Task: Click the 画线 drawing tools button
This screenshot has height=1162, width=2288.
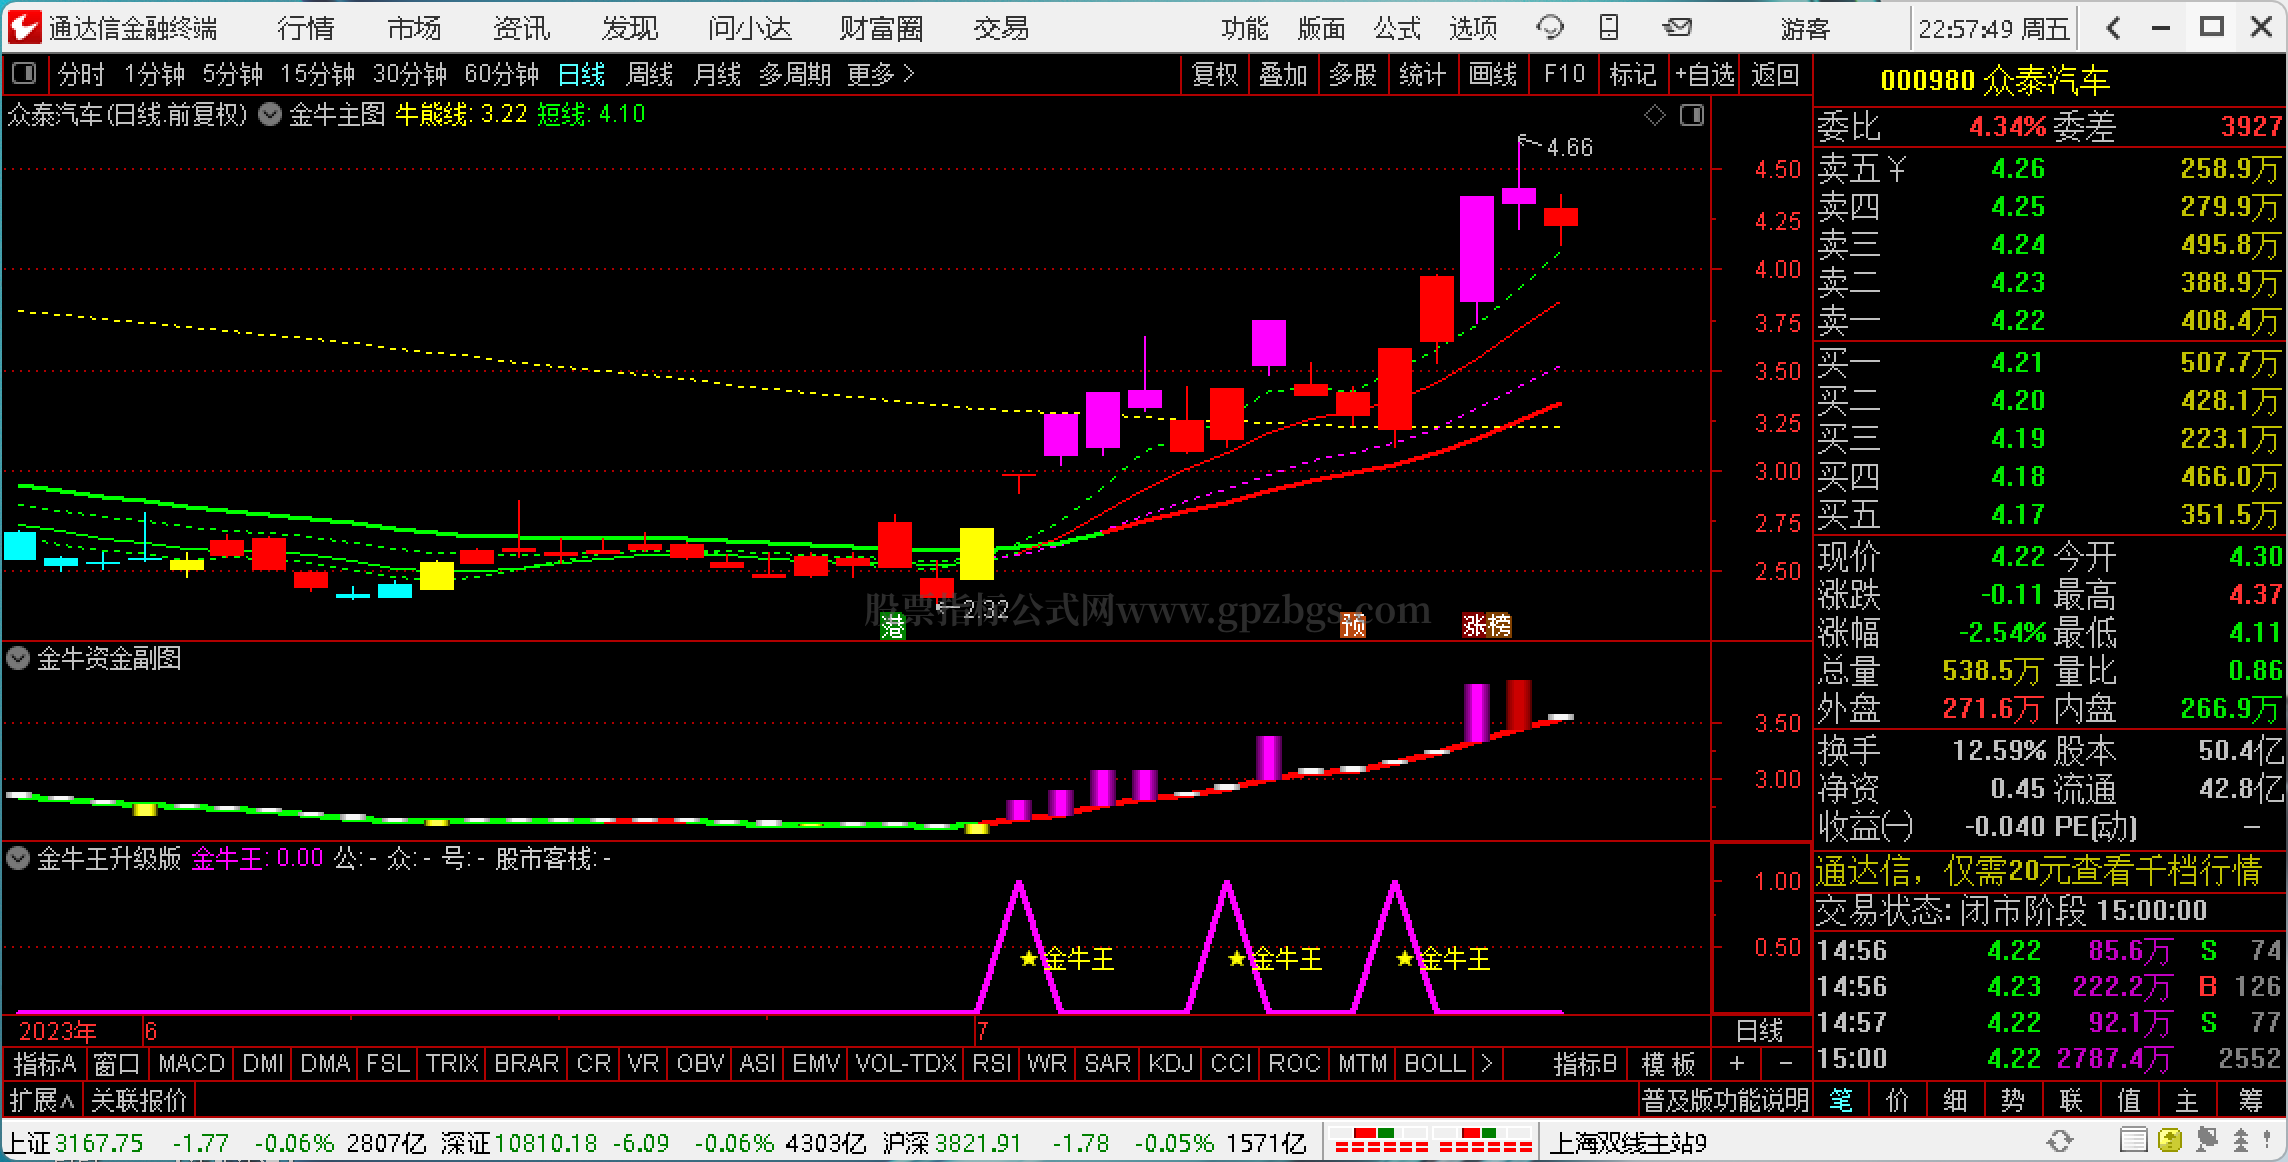Action: point(1493,74)
